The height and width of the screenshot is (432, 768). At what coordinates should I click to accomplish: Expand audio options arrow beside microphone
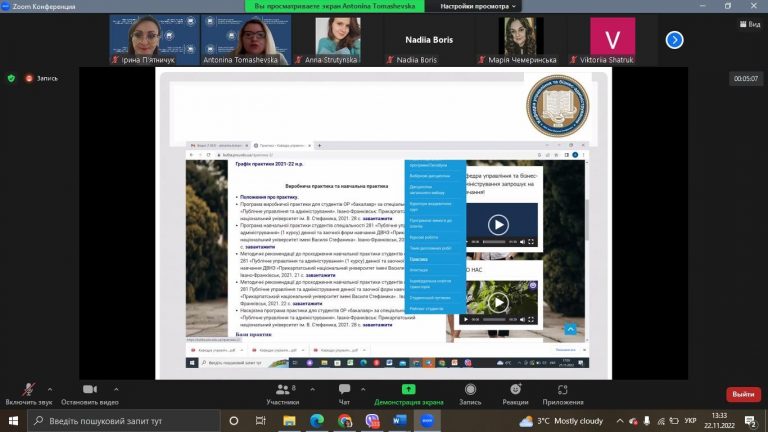click(50, 390)
